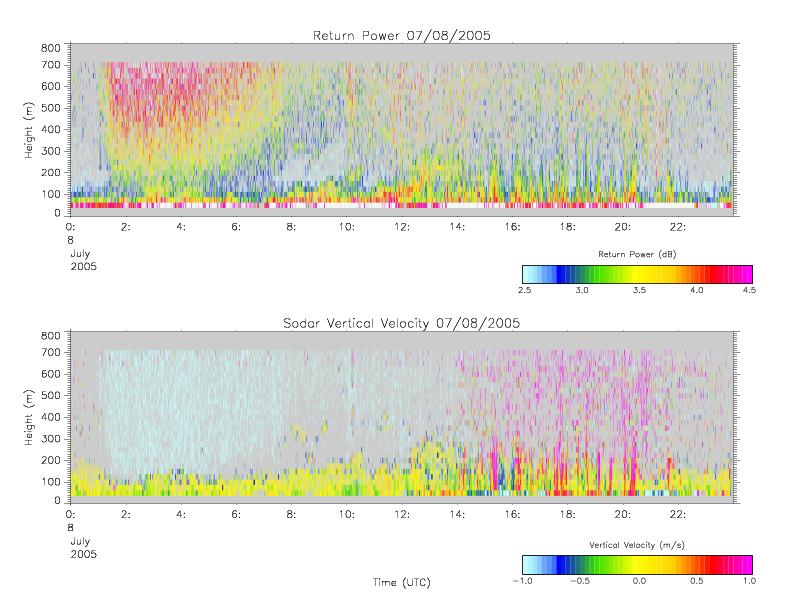Click the 400 height tick of Vertical Velocity plot
The image size is (791, 611).
(50, 417)
